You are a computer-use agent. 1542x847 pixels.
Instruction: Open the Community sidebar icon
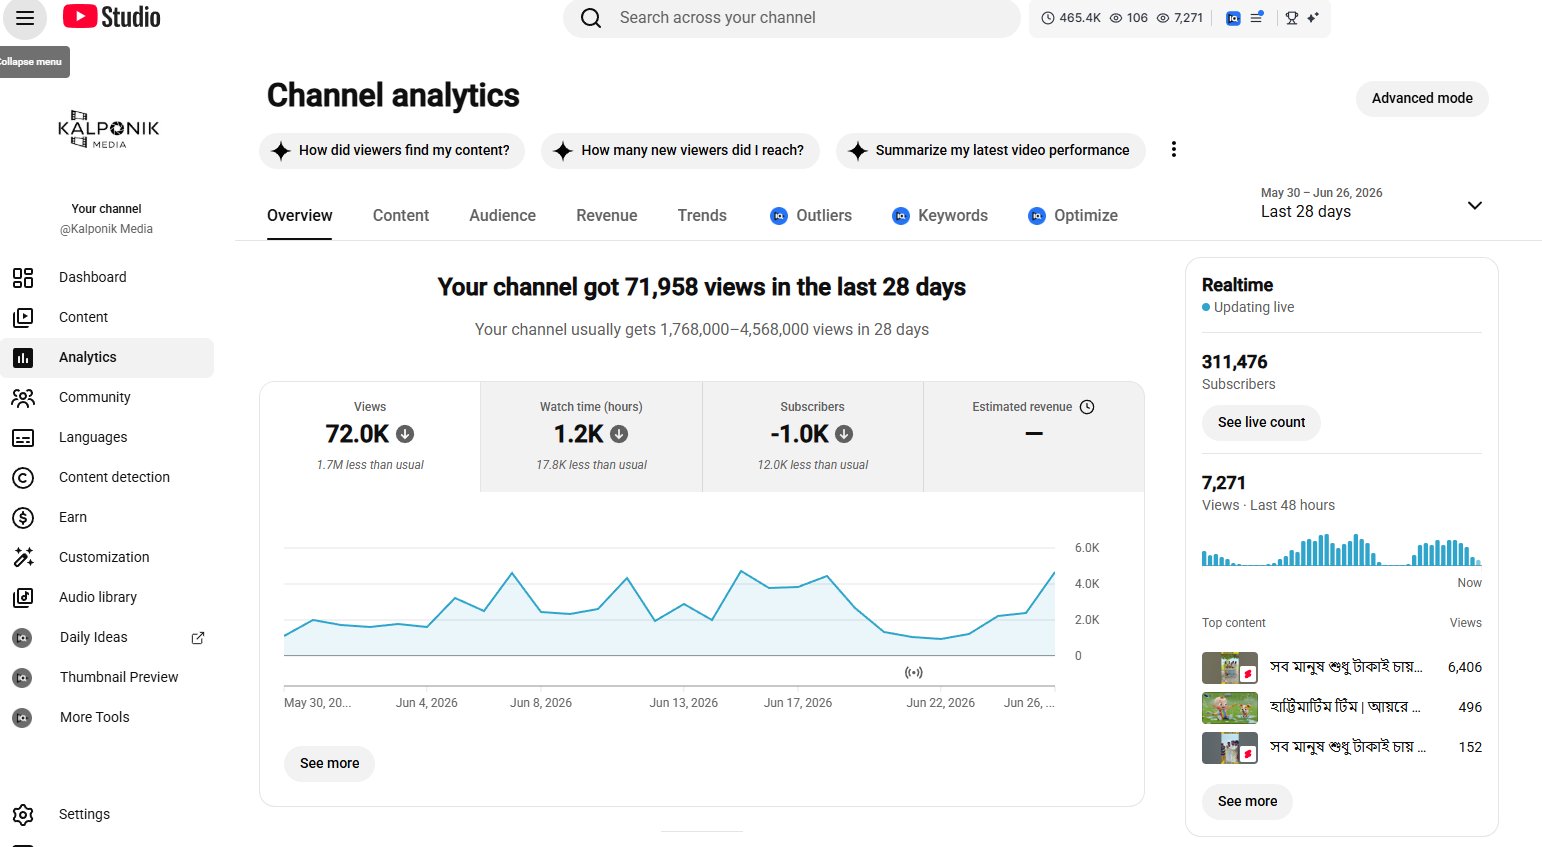click(23, 397)
